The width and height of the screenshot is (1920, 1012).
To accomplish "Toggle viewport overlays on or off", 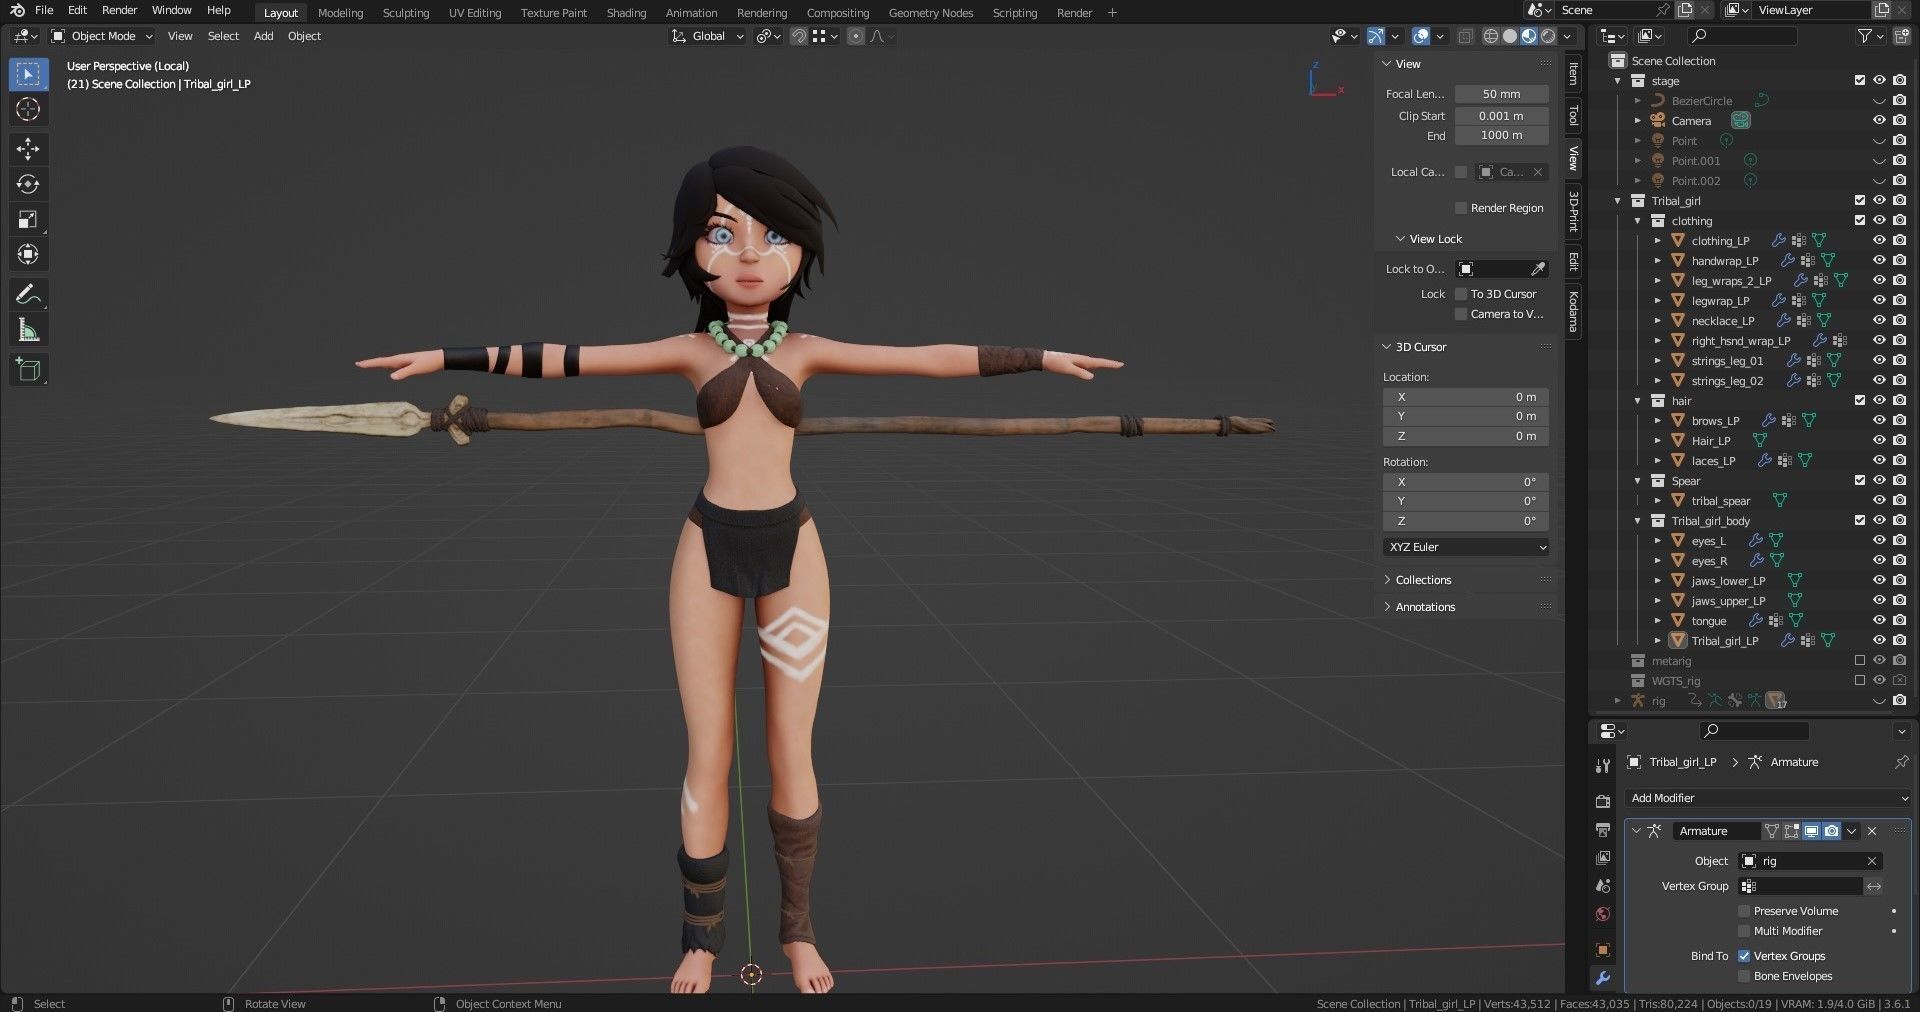I will pyautogui.click(x=1421, y=36).
